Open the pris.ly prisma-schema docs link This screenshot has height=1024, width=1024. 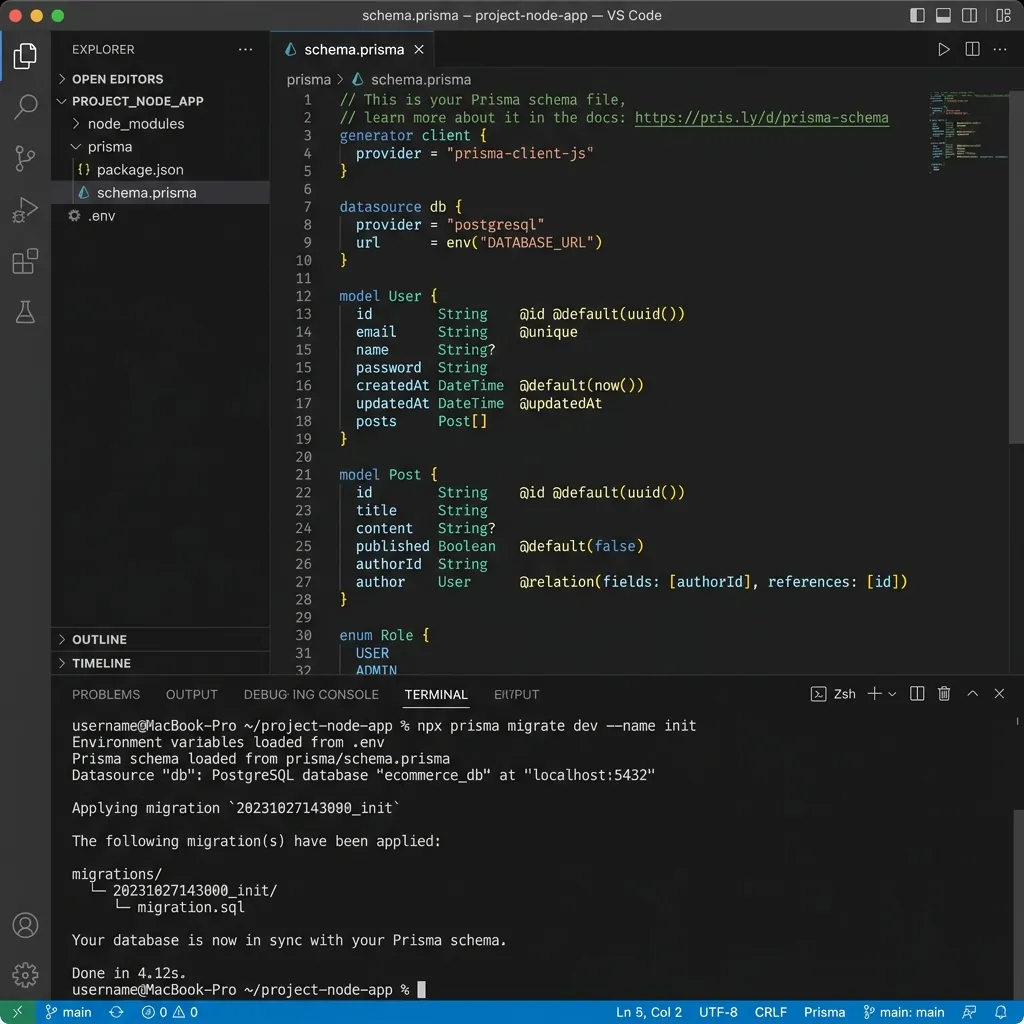click(x=761, y=118)
